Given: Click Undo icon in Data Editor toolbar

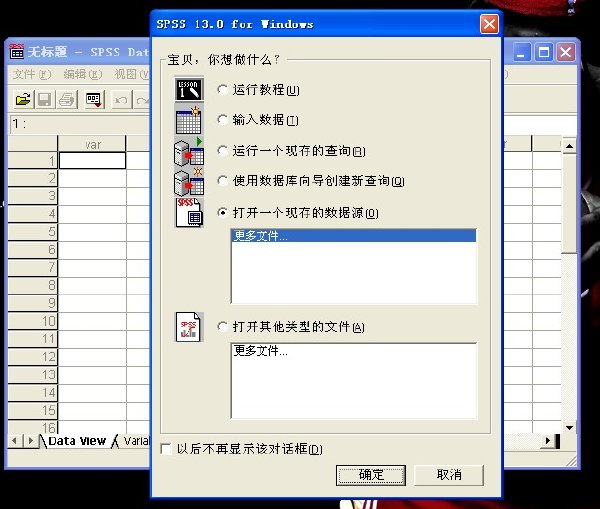Looking at the screenshot, I should tap(122, 100).
